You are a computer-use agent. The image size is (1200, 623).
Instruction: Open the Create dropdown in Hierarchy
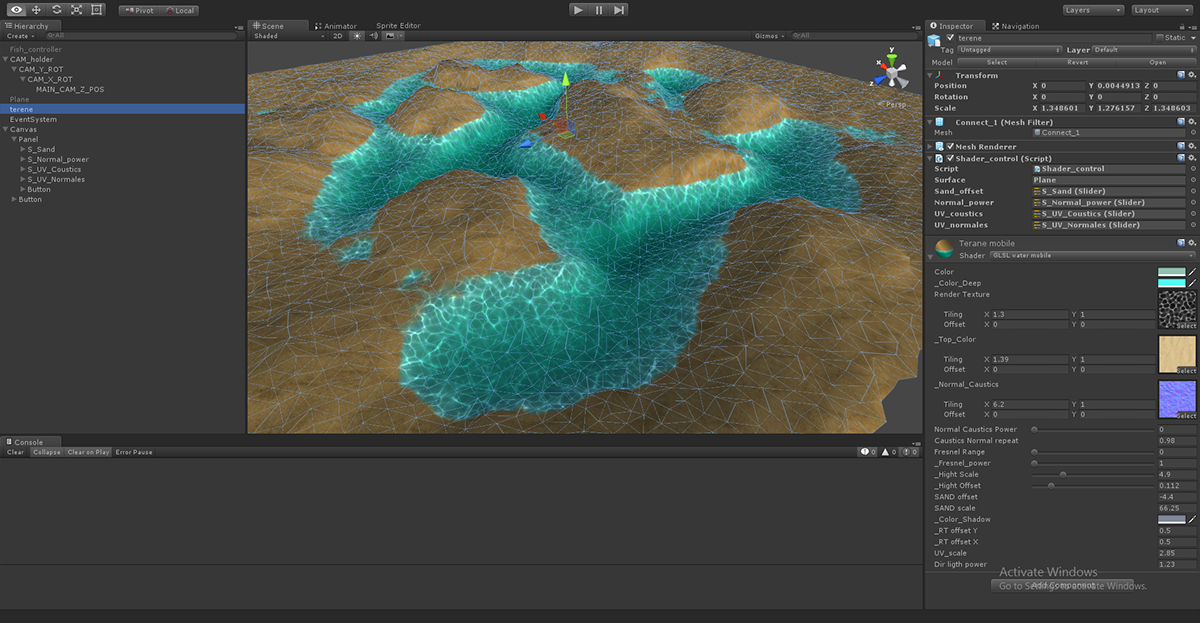click(19, 36)
